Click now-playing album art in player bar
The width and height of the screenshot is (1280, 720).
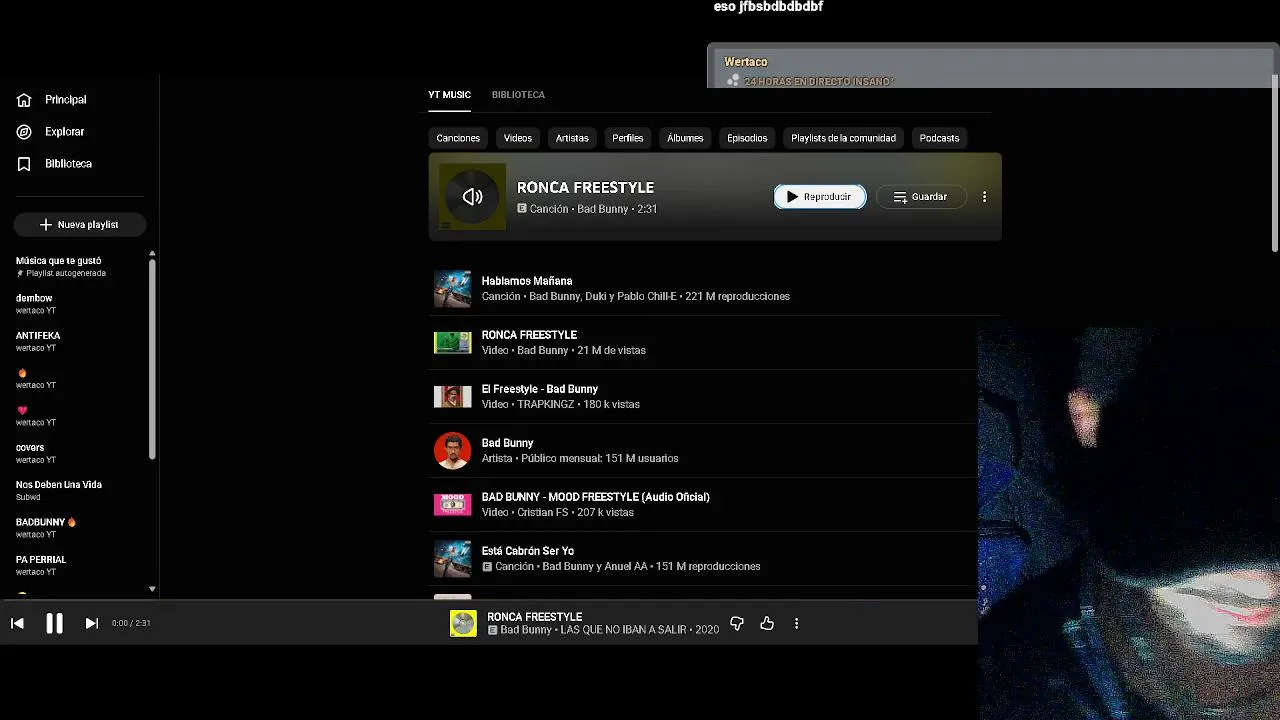tap(463, 623)
